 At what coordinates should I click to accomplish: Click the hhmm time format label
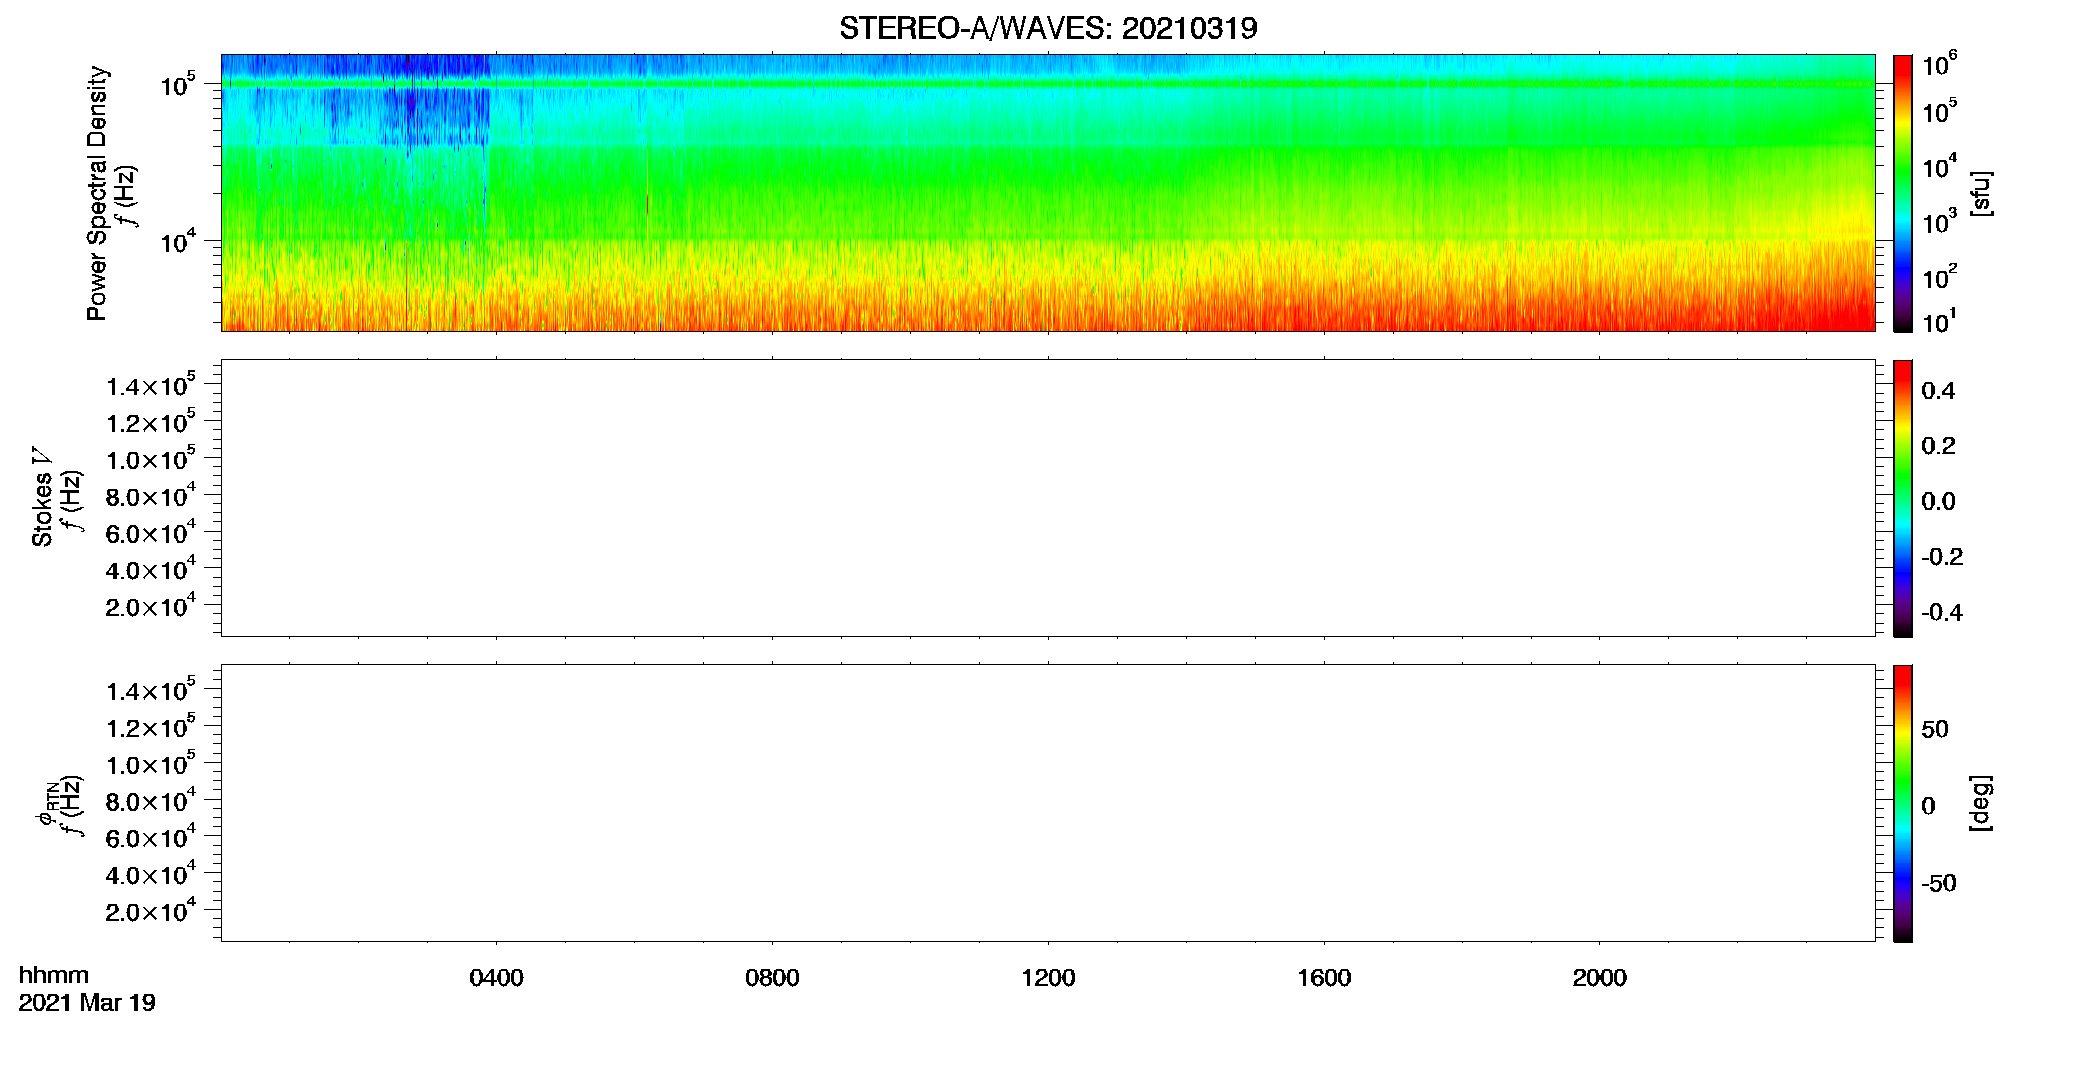54,975
